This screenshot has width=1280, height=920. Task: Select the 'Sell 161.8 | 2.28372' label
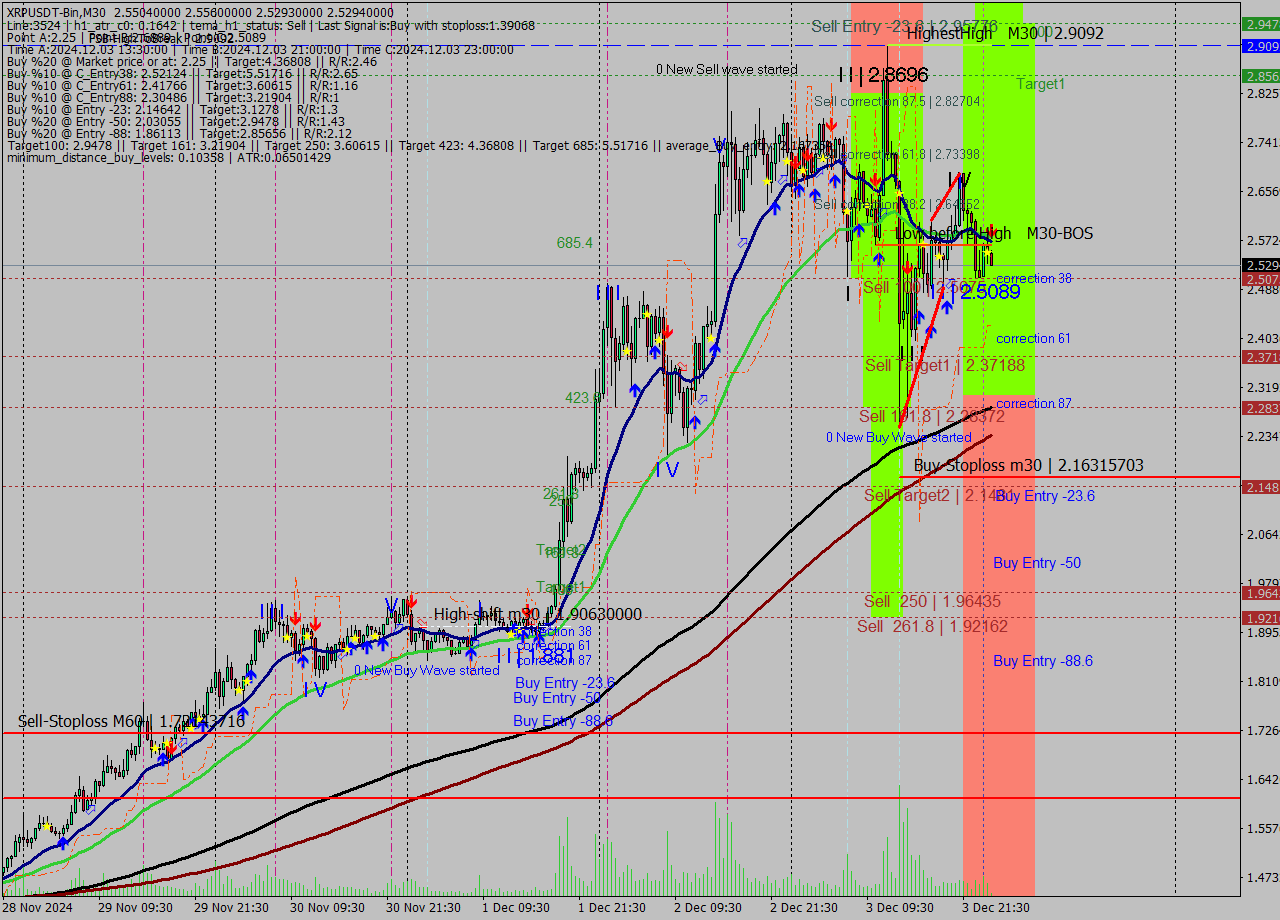click(932, 416)
